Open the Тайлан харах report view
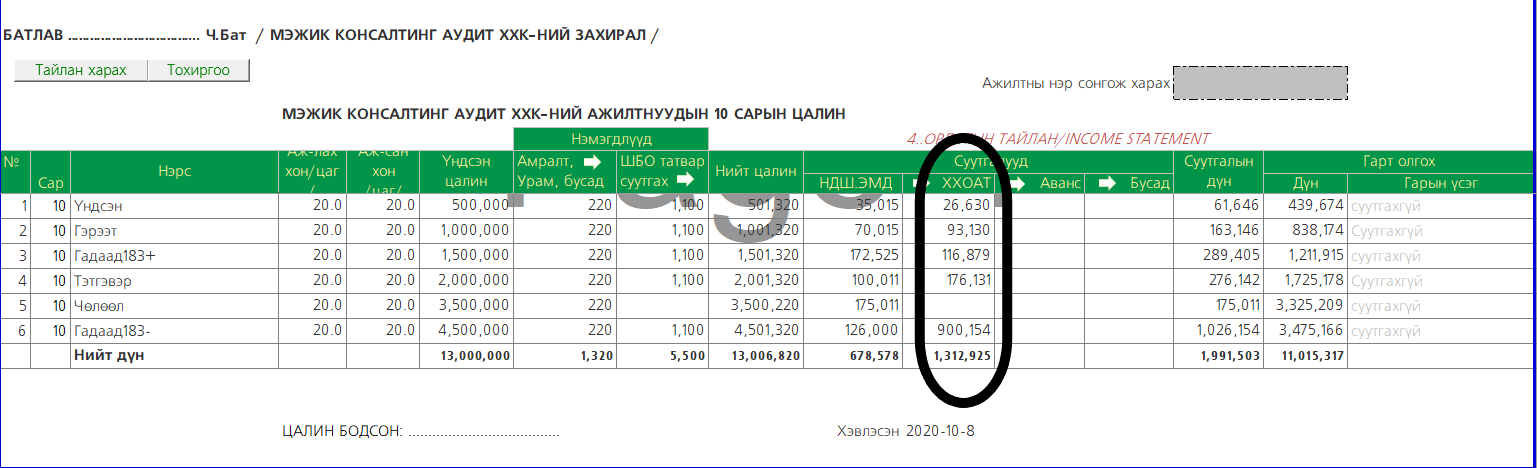The image size is (1537, 468). coord(81,70)
